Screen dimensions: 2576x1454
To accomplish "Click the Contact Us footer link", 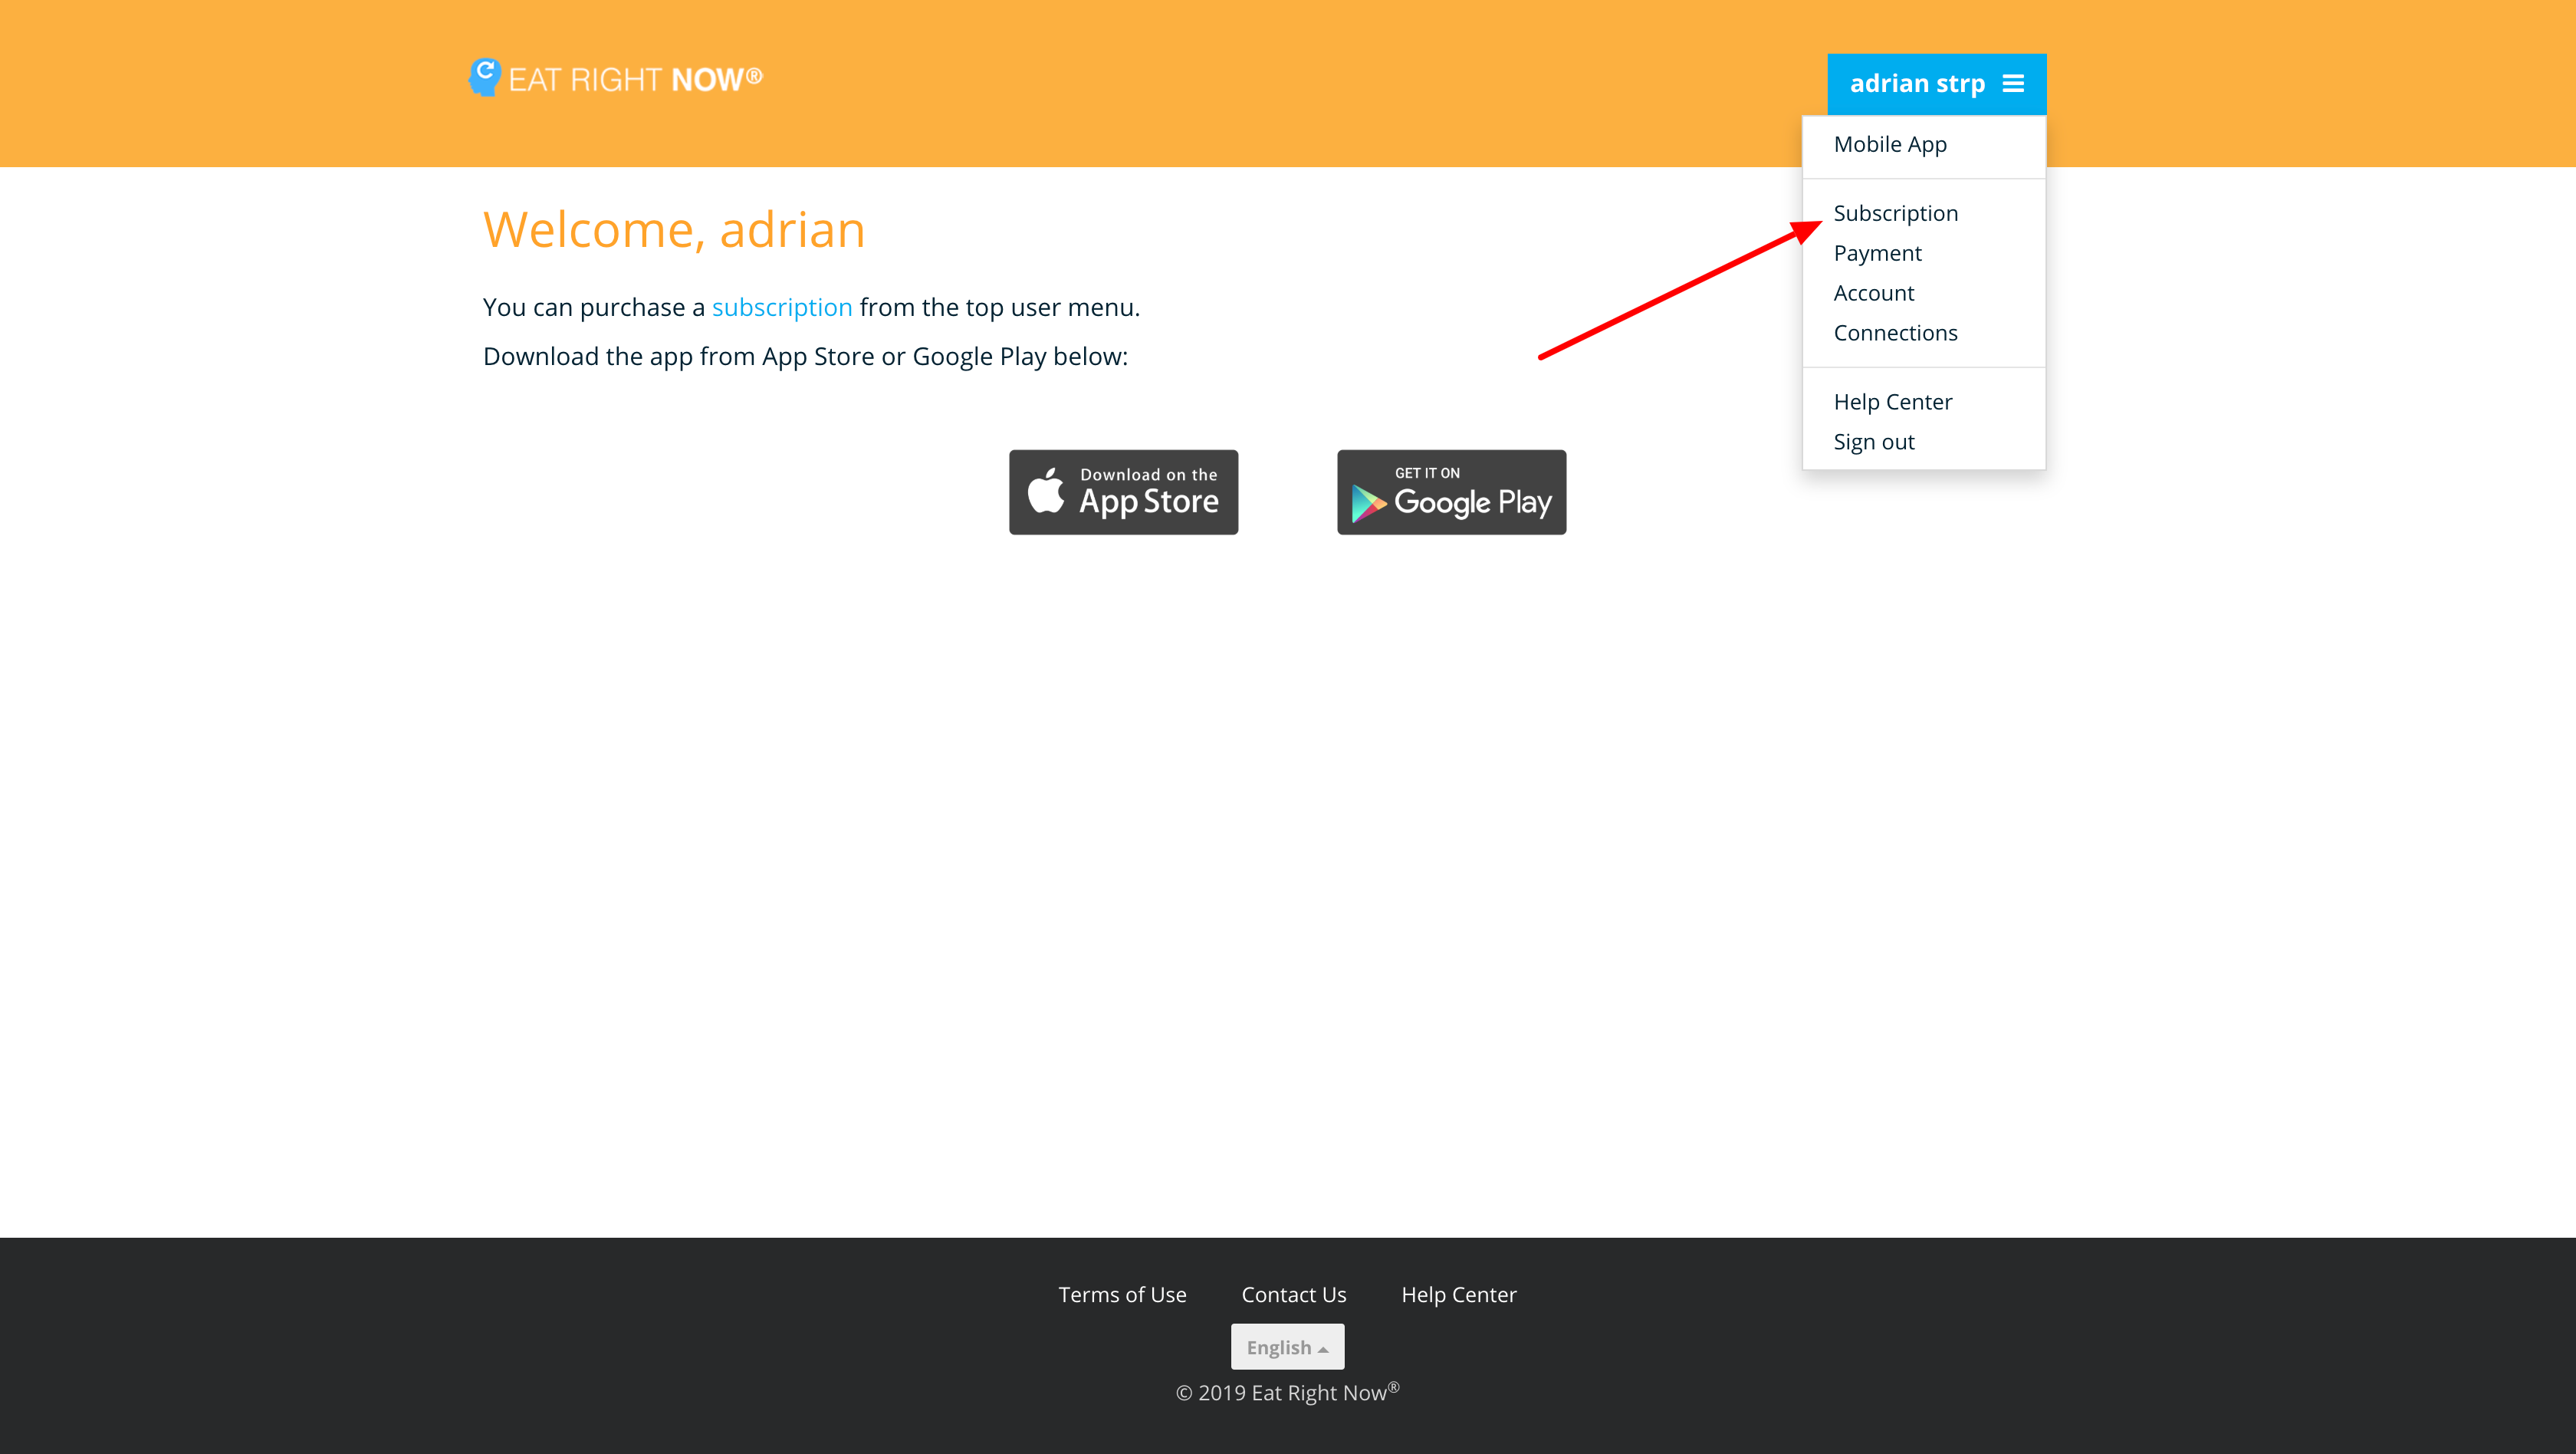I will pyautogui.click(x=1293, y=1294).
